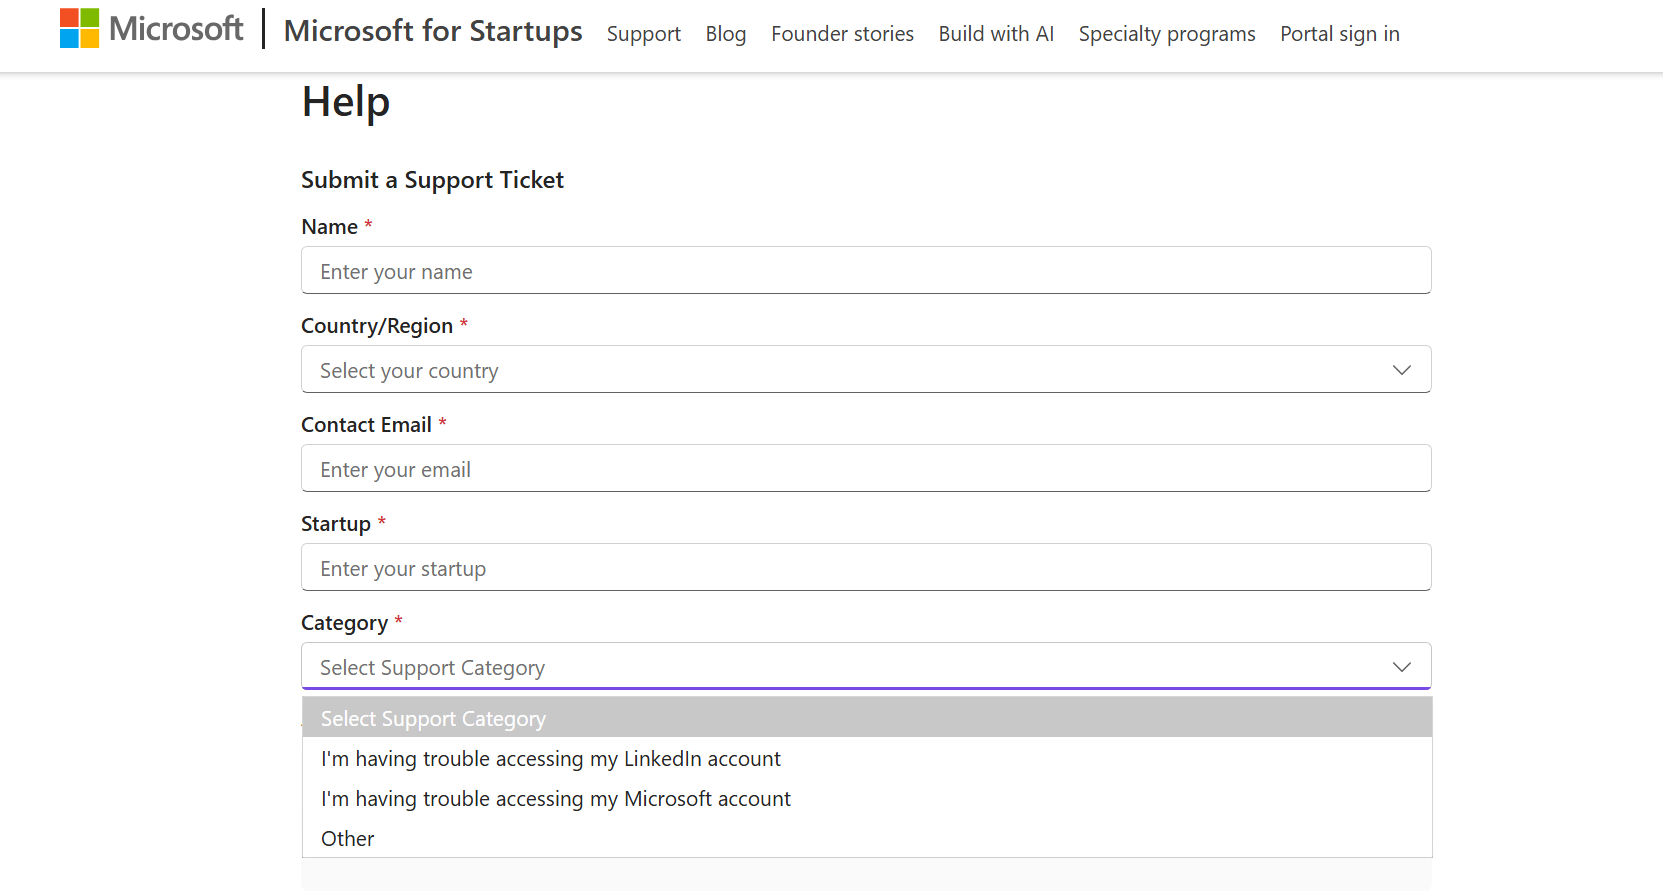
Task: Open Founder stories in the navigation
Action: click(x=842, y=34)
